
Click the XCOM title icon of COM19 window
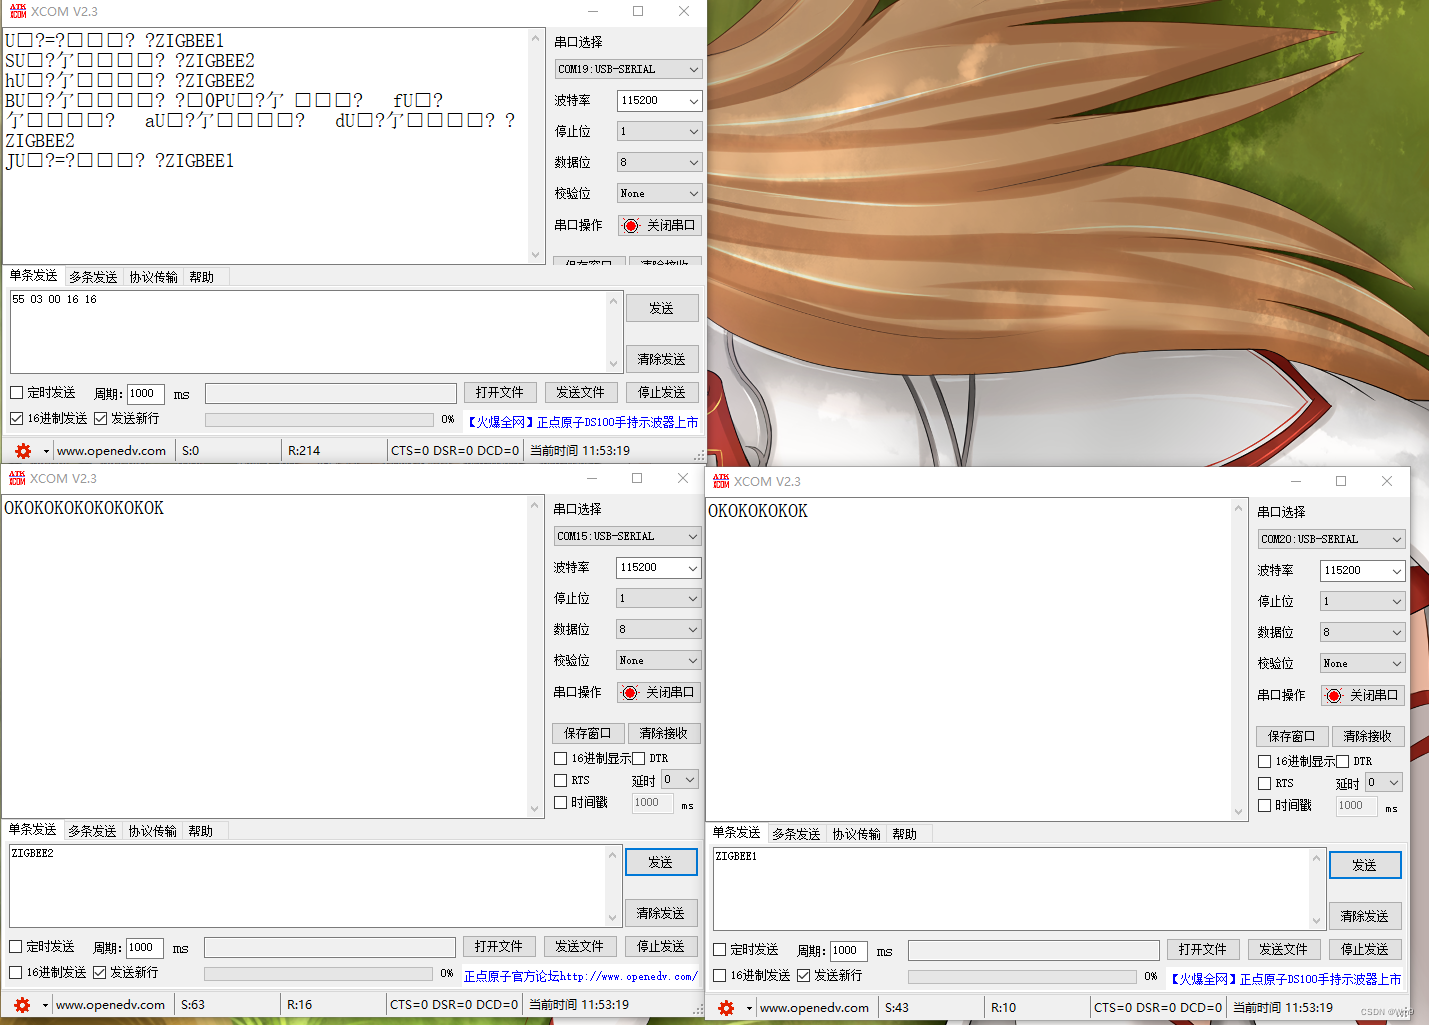[17, 11]
